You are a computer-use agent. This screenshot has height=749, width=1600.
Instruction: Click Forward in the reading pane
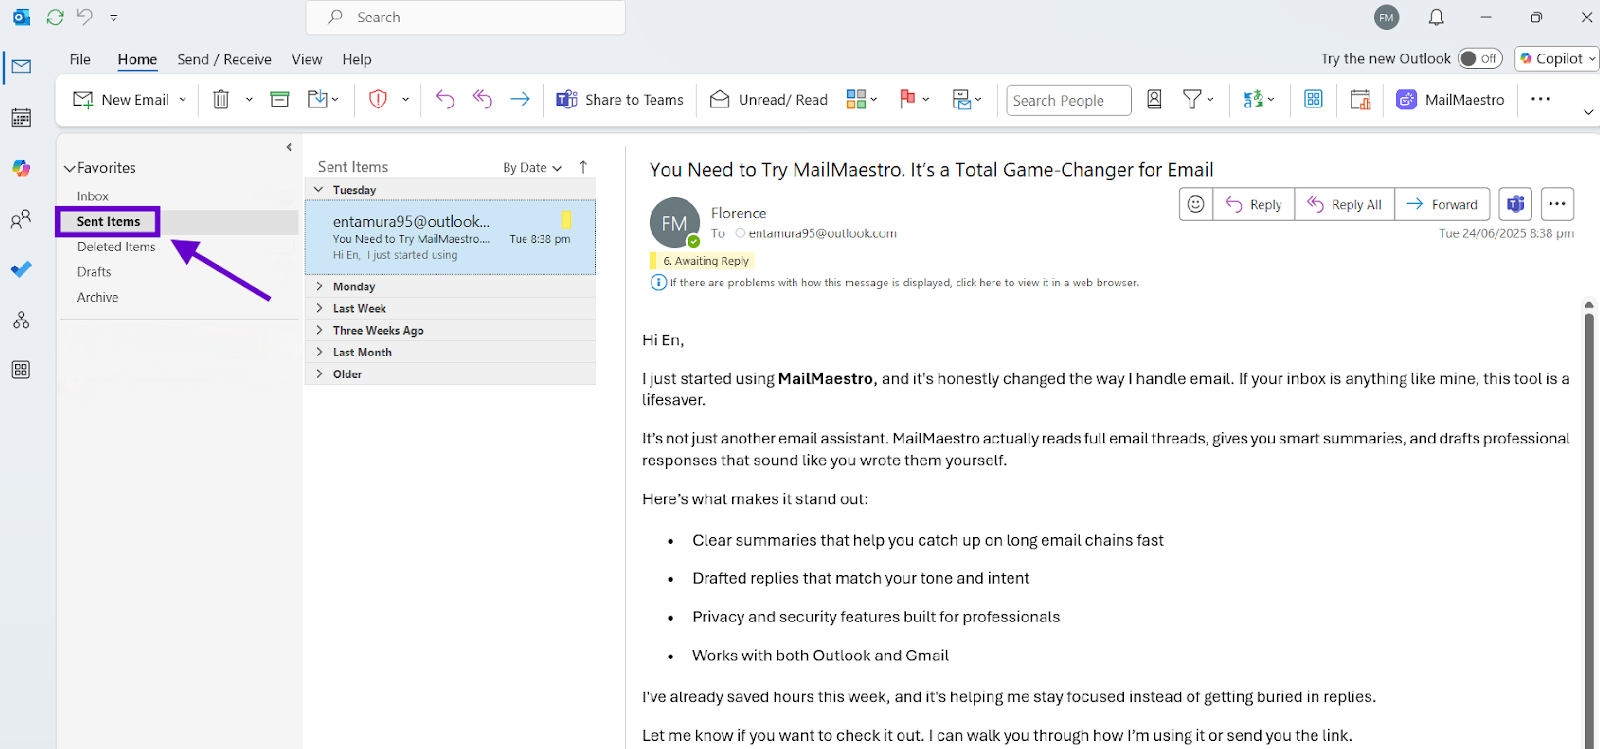pos(1442,204)
